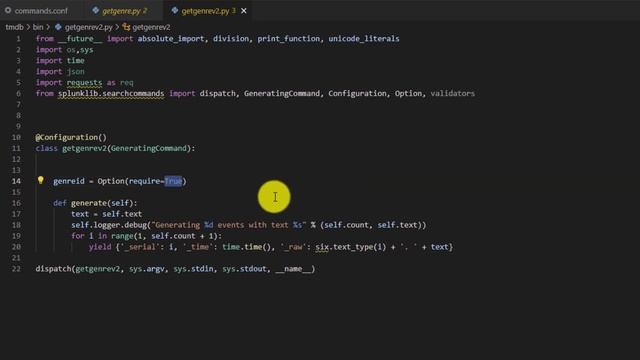This screenshot has width=640, height=360.
Task: Click 'unicode_literals' on line 1
Action: pyautogui.click(x=364, y=39)
